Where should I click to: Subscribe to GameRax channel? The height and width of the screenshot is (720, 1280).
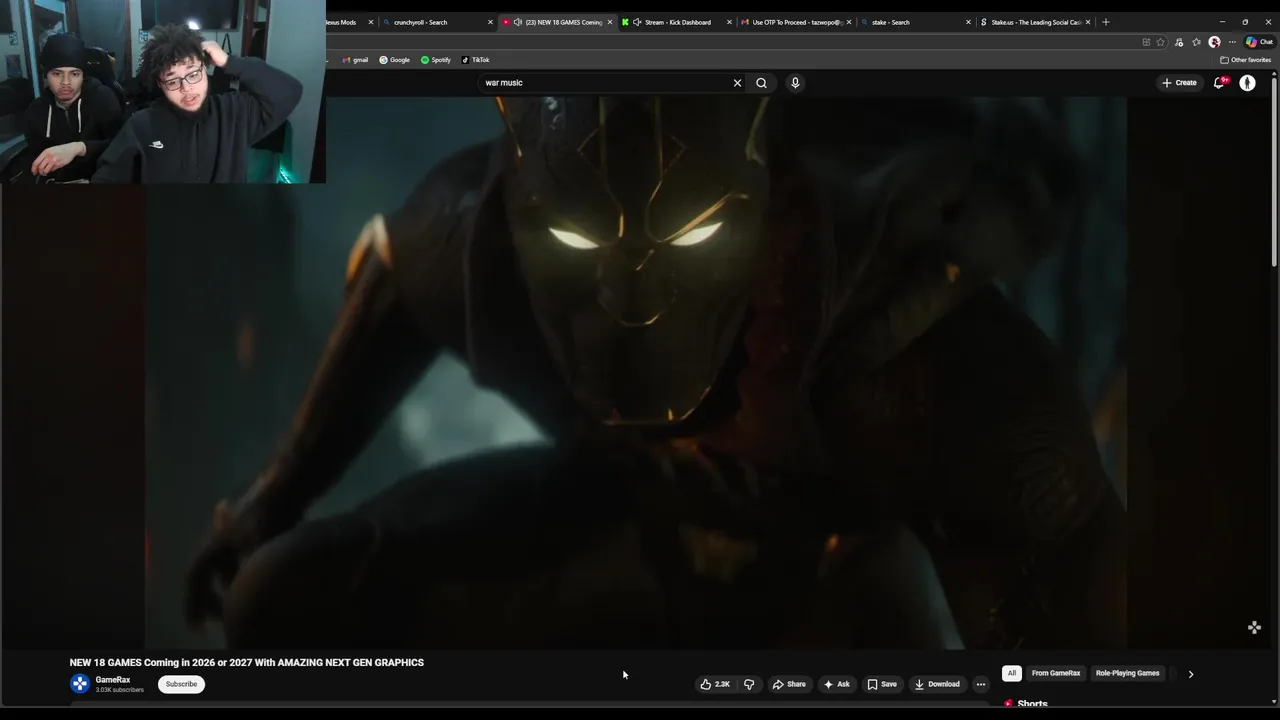click(x=181, y=684)
